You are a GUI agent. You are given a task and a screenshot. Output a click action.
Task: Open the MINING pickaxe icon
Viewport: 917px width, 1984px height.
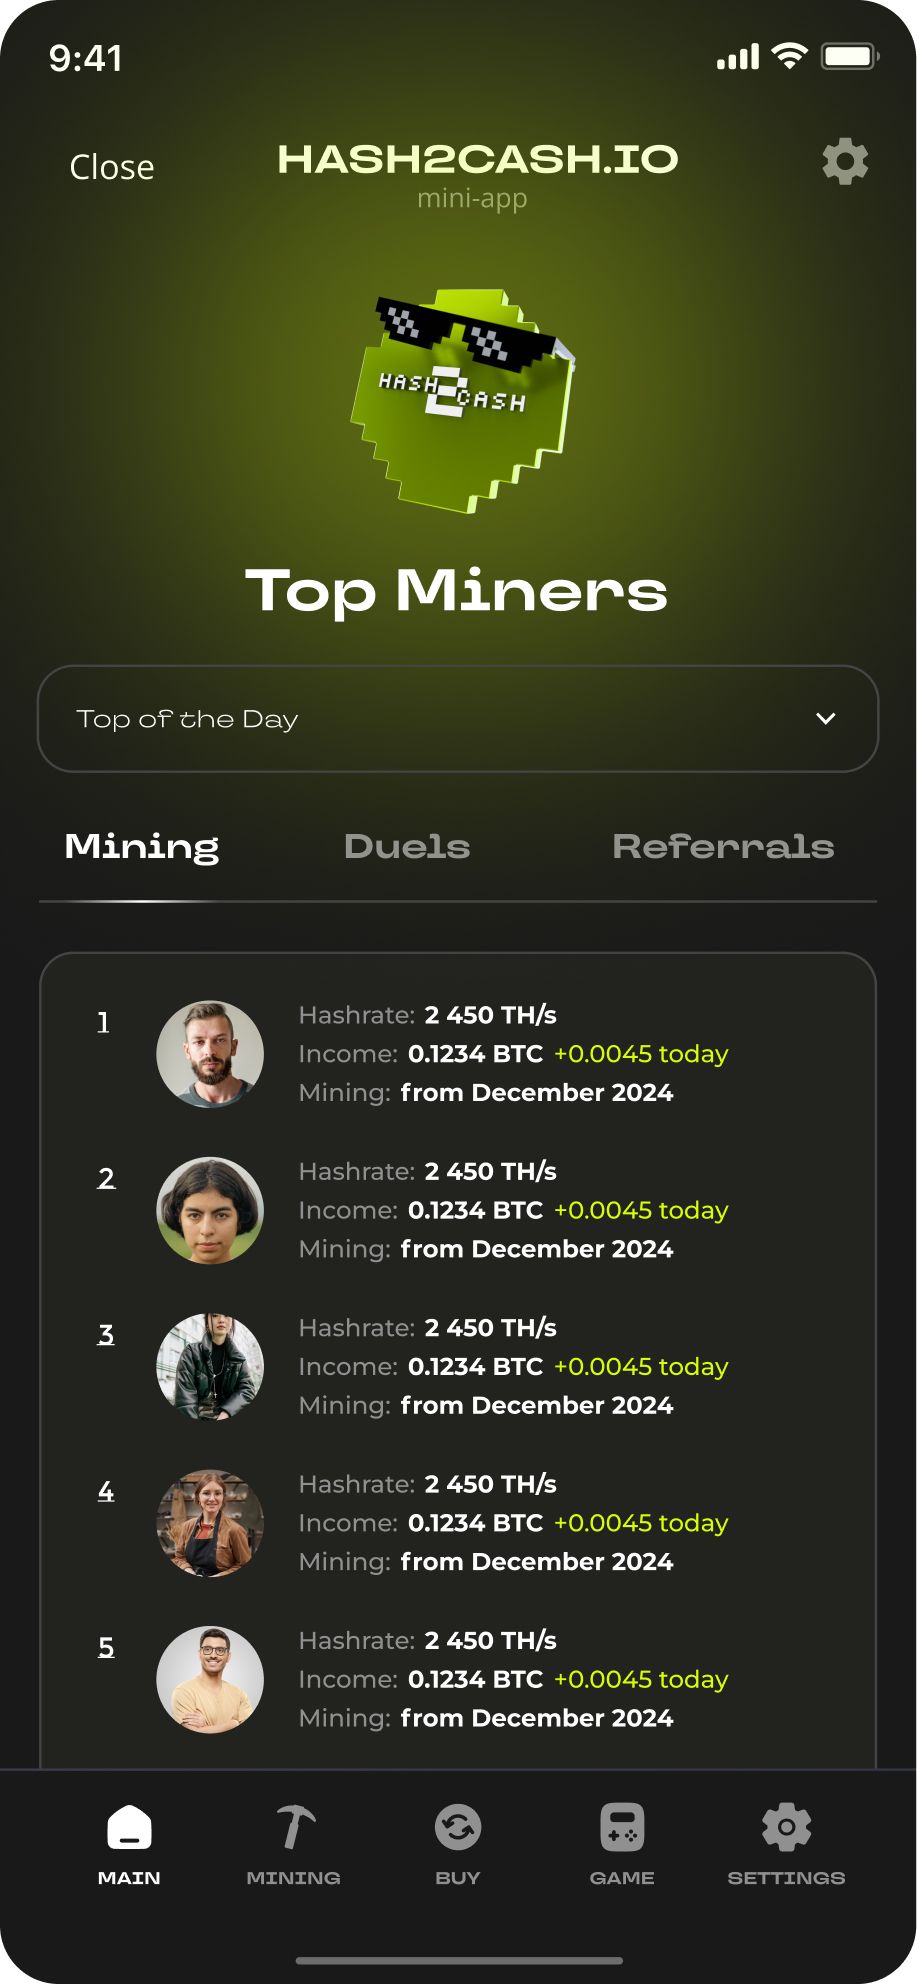(294, 1828)
